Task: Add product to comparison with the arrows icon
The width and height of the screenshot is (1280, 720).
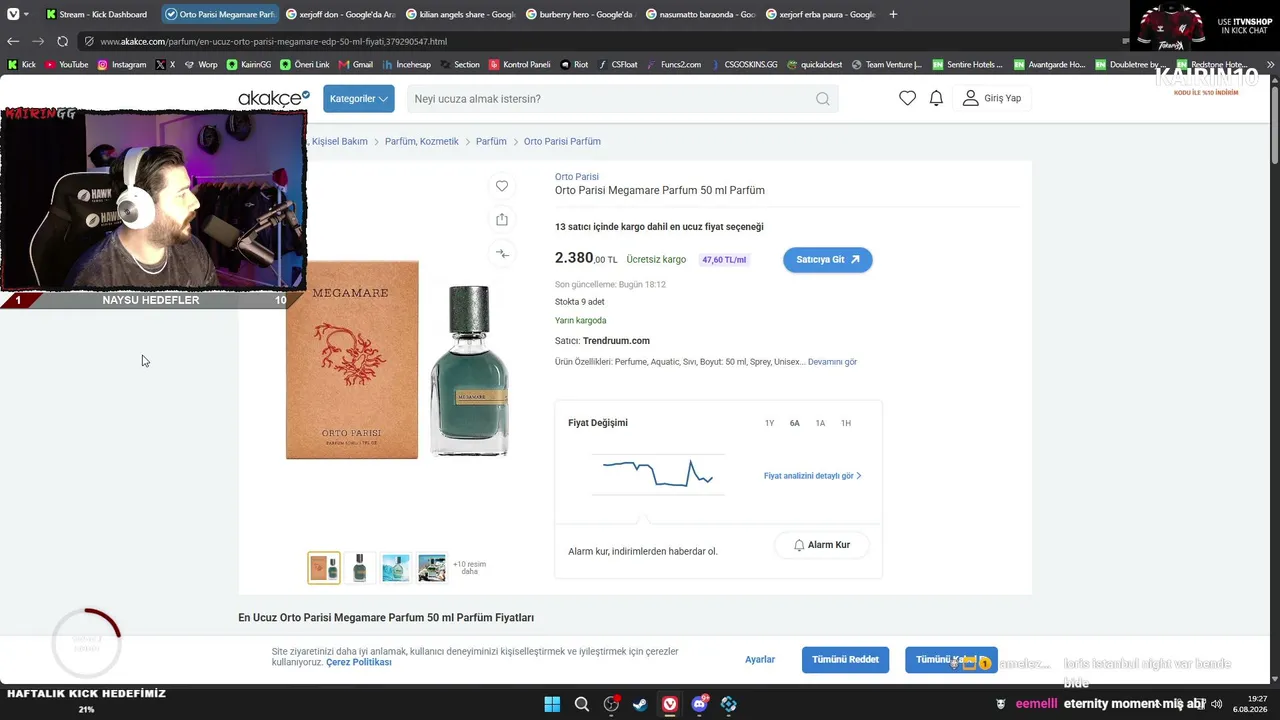Action: tap(502, 254)
